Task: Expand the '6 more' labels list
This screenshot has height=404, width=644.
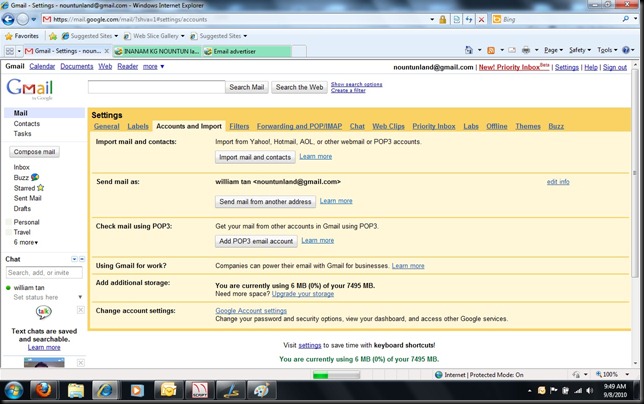Action: click(x=26, y=242)
